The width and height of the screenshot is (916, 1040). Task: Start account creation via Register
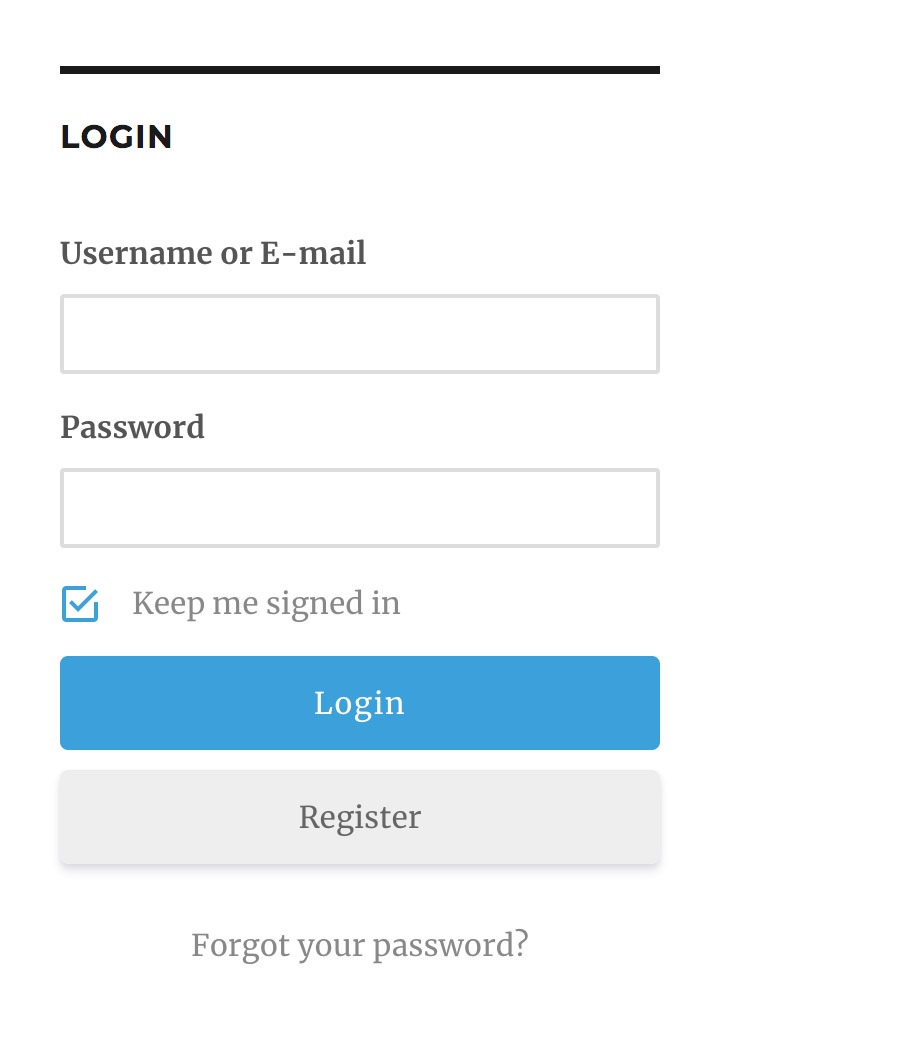pyautogui.click(x=359, y=817)
